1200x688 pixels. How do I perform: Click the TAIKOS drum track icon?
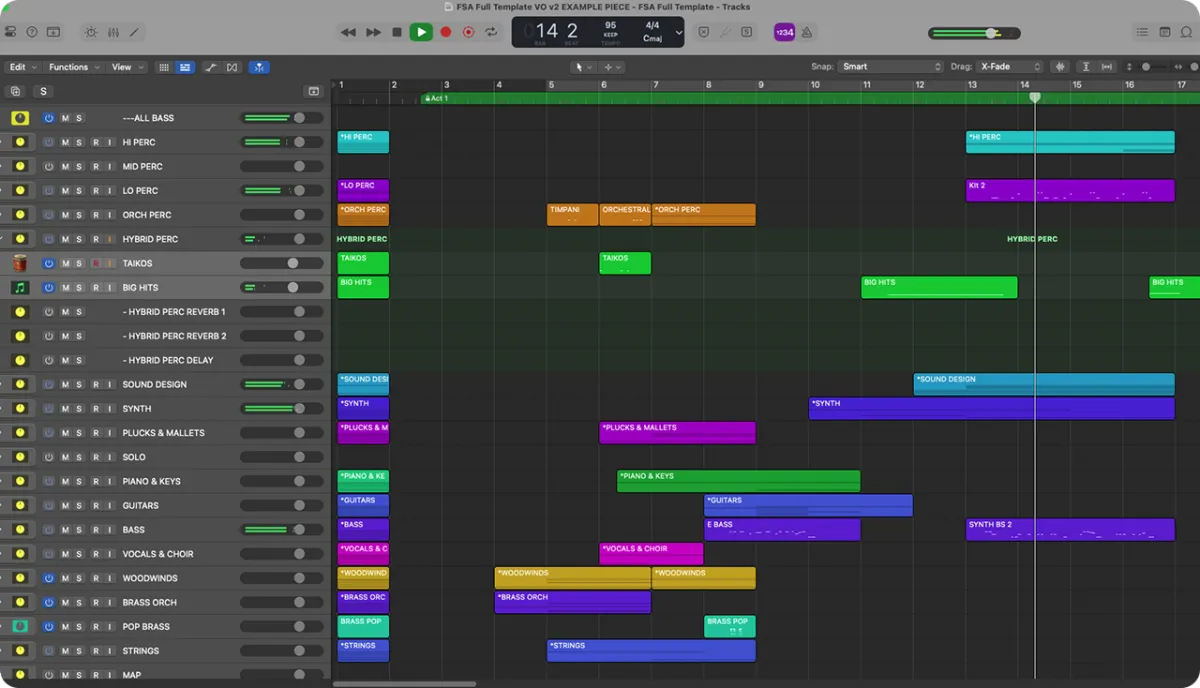[x=20, y=263]
